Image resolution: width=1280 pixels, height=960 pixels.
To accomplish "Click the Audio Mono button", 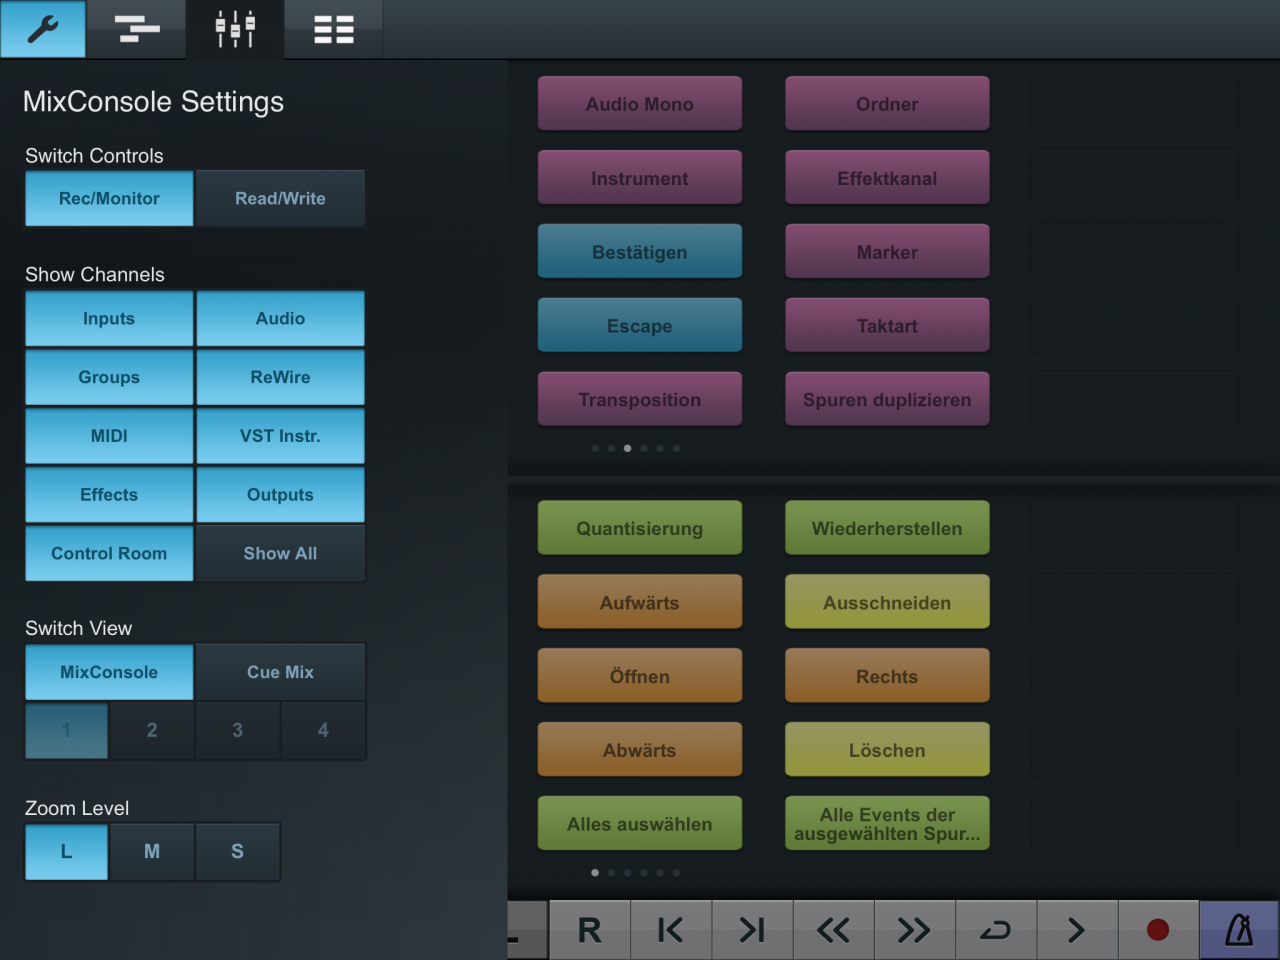I will coord(640,104).
